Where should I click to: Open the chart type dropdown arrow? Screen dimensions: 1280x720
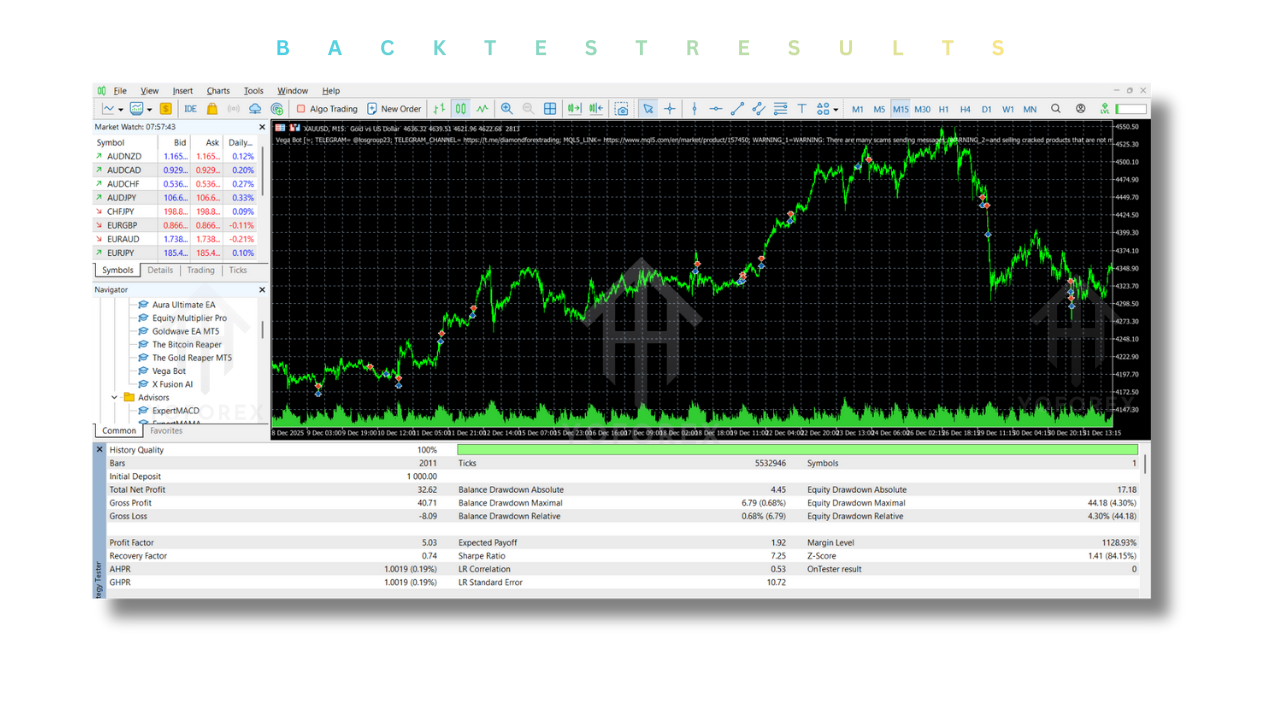point(120,108)
